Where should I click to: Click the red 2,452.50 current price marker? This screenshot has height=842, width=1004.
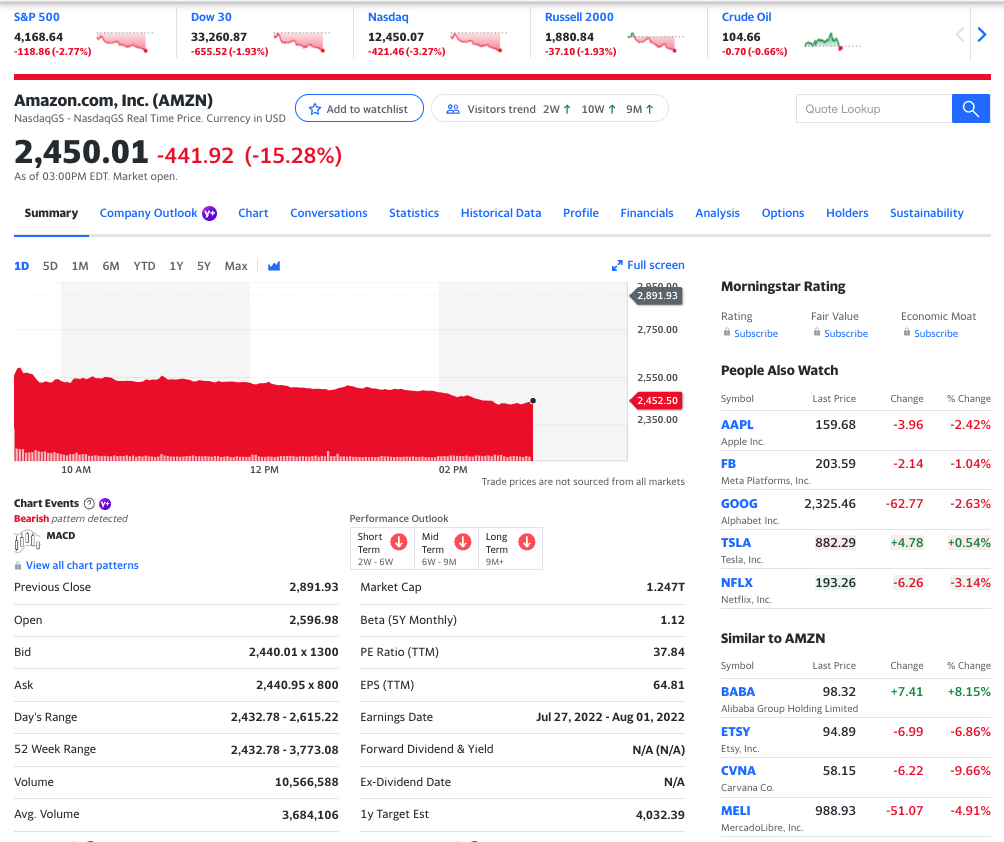coord(657,400)
